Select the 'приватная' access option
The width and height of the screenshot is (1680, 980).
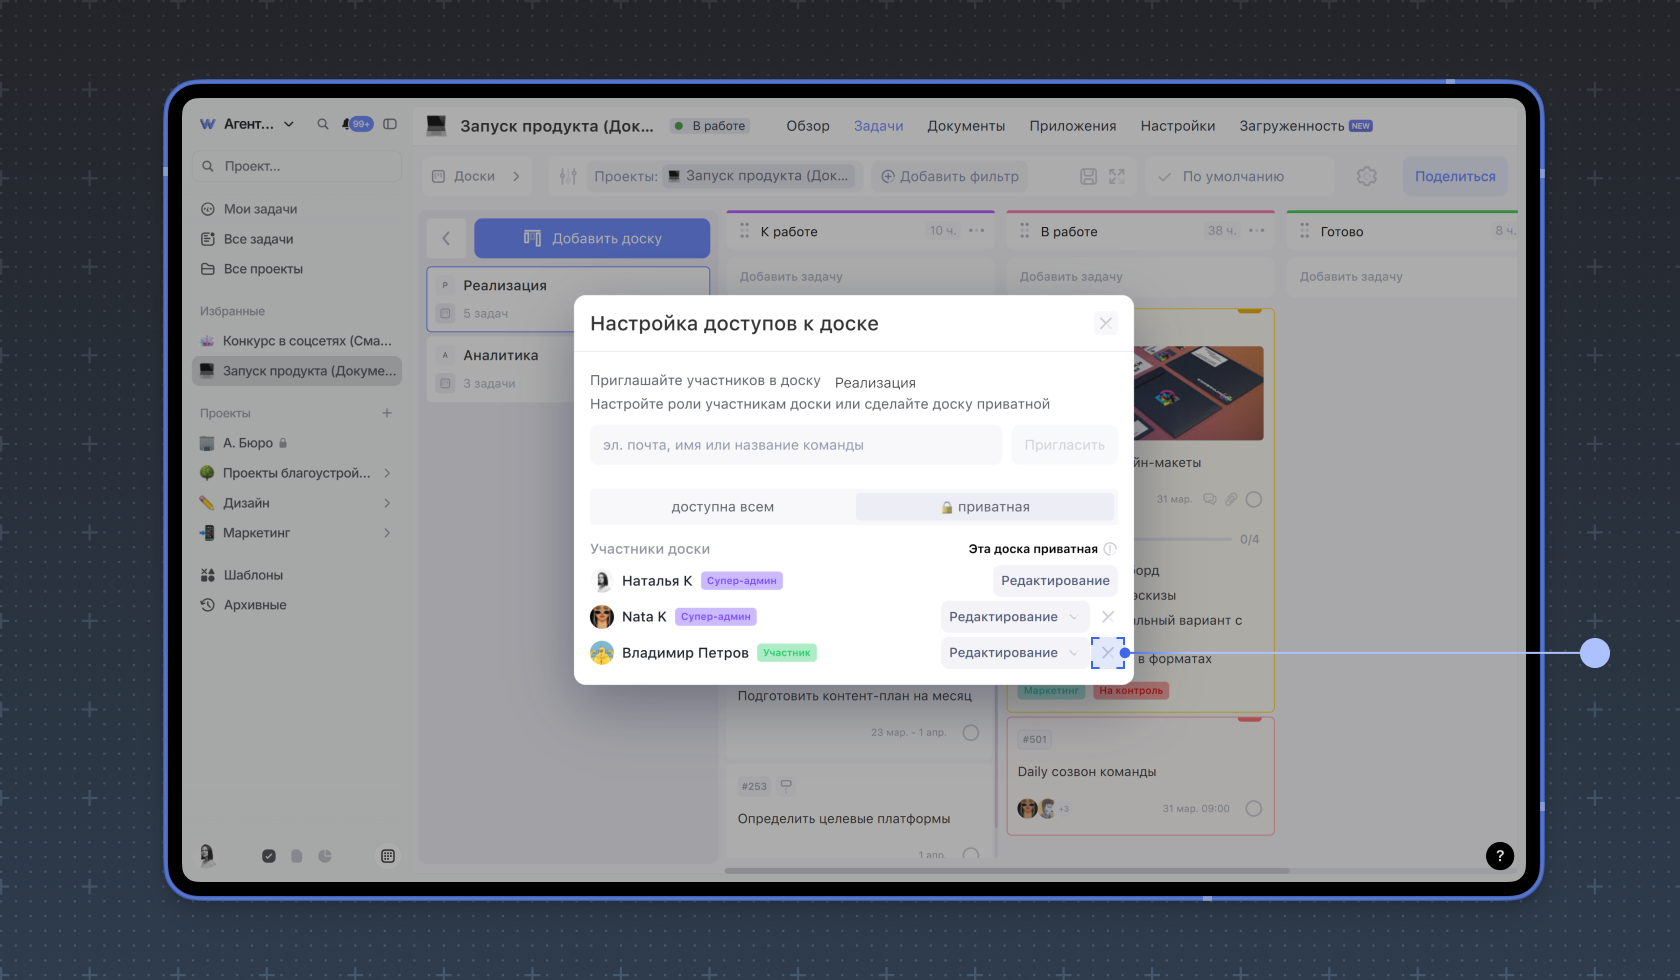(985, 507)
